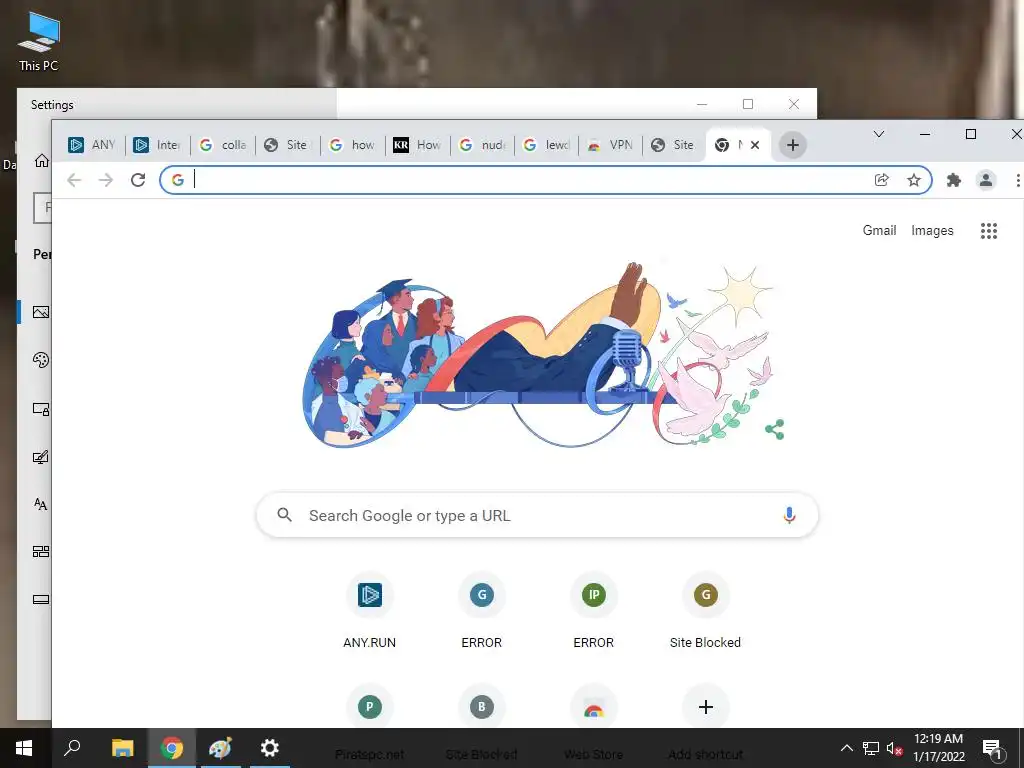Show hidden system tray icons
1024x768 pixels.
[x=846, y=748]
